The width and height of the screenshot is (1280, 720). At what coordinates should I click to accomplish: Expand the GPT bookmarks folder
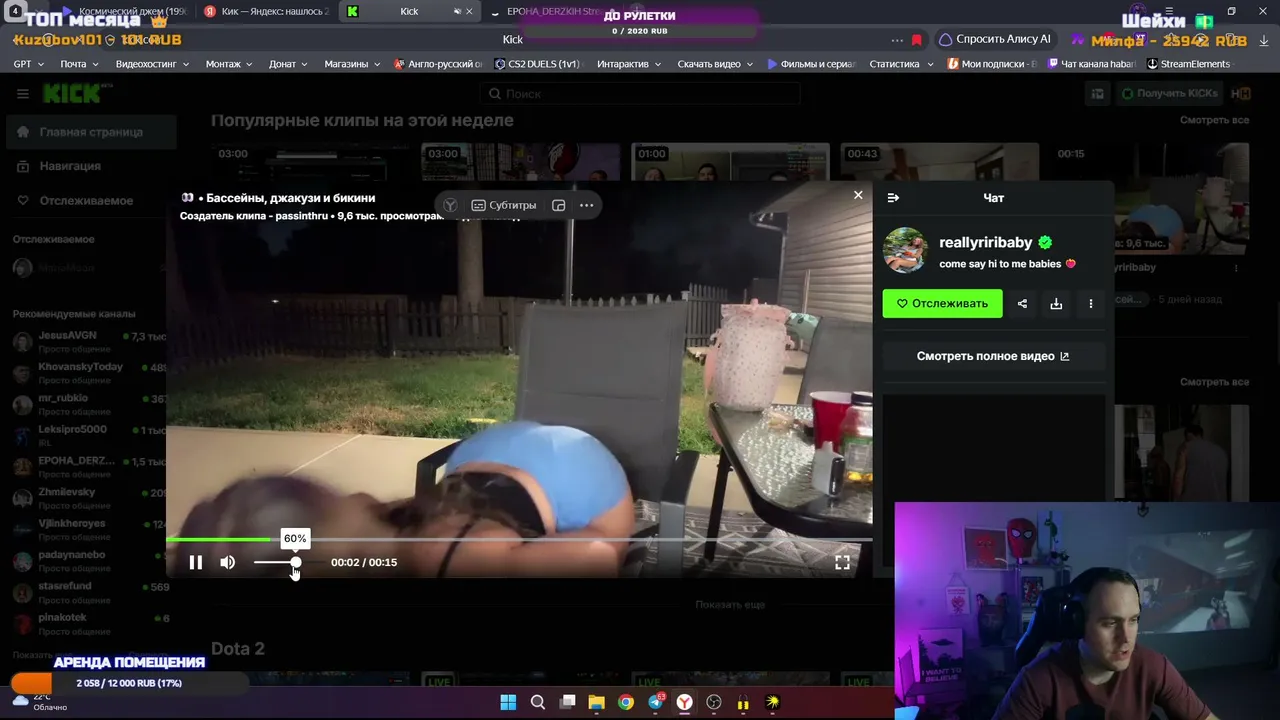pos(28,64)
